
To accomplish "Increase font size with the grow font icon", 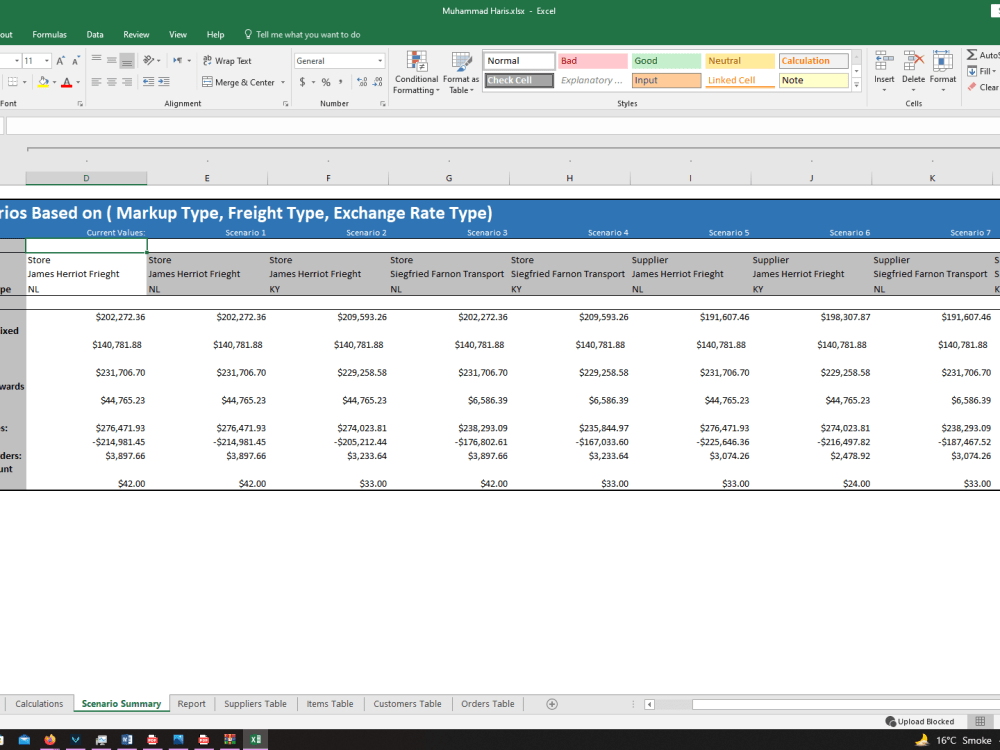I will point(60,61).
